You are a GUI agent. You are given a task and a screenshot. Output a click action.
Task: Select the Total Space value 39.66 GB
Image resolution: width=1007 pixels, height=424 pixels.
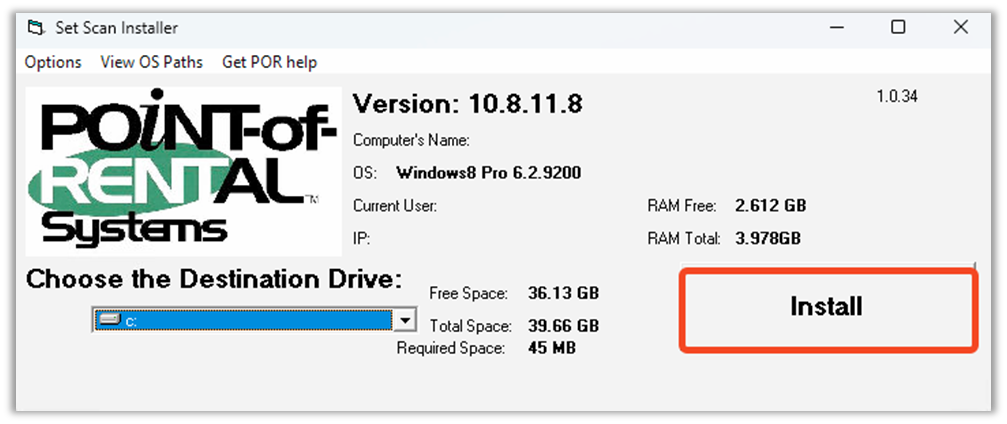click(563, 326)
